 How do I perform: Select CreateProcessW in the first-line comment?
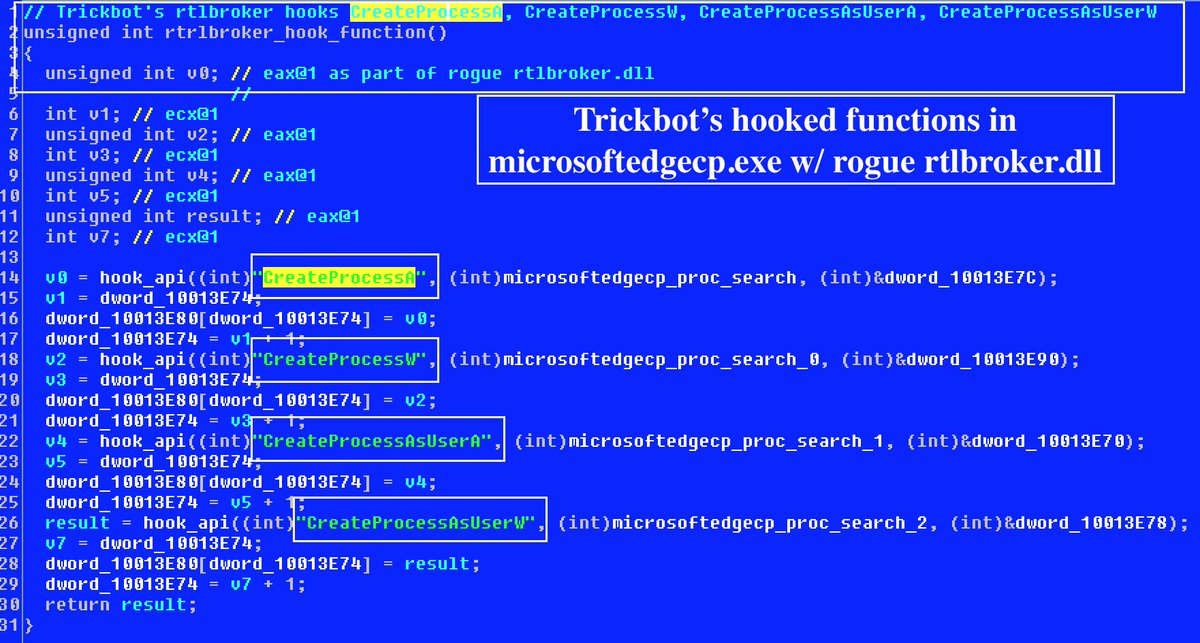pos(601,13)
